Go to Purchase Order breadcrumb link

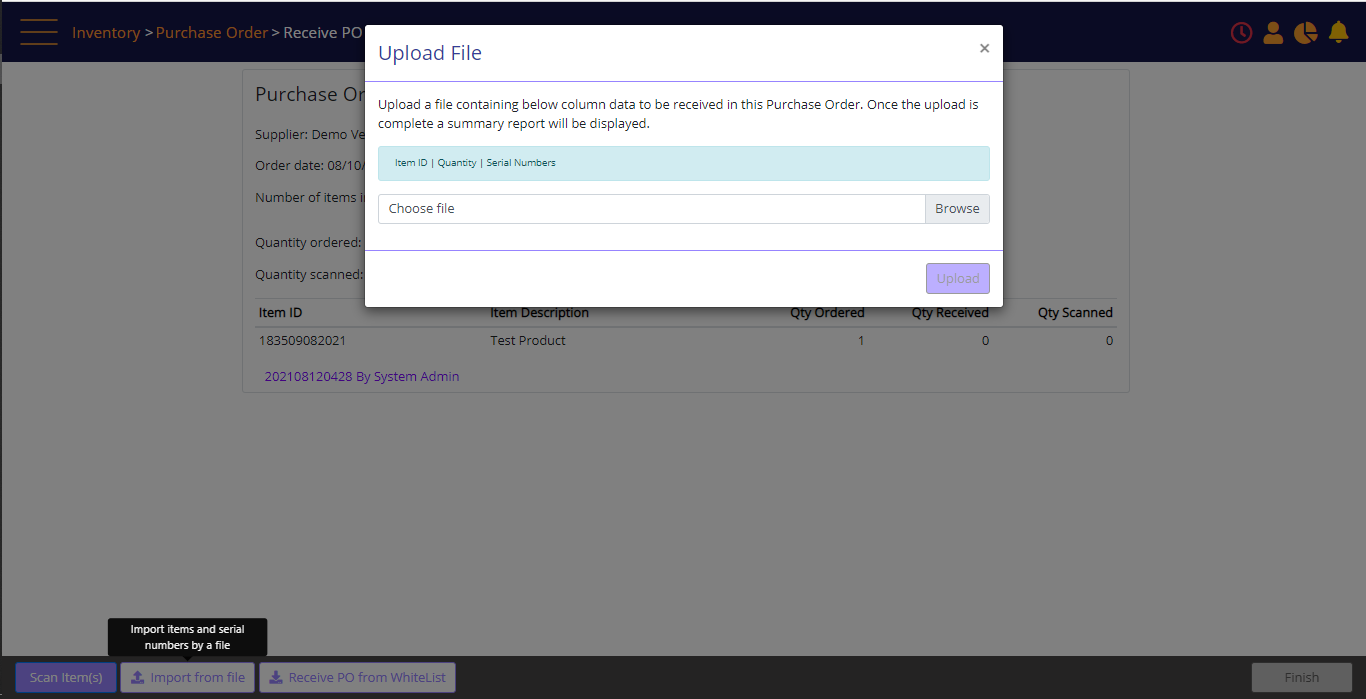point(212,33)
